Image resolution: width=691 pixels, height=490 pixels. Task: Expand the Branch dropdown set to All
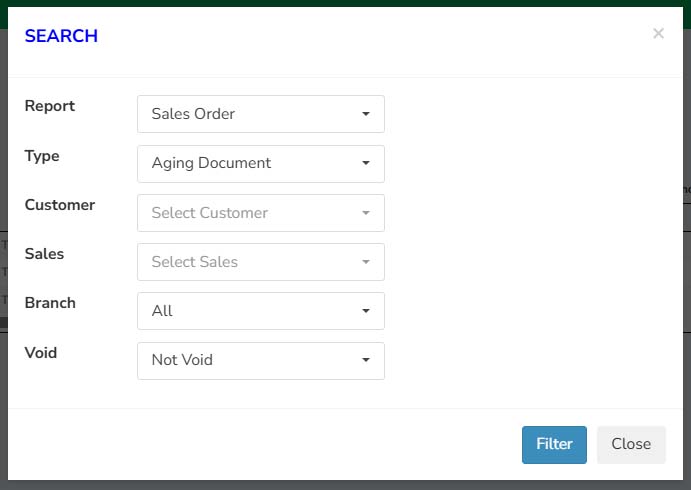(x=261, y=311)
